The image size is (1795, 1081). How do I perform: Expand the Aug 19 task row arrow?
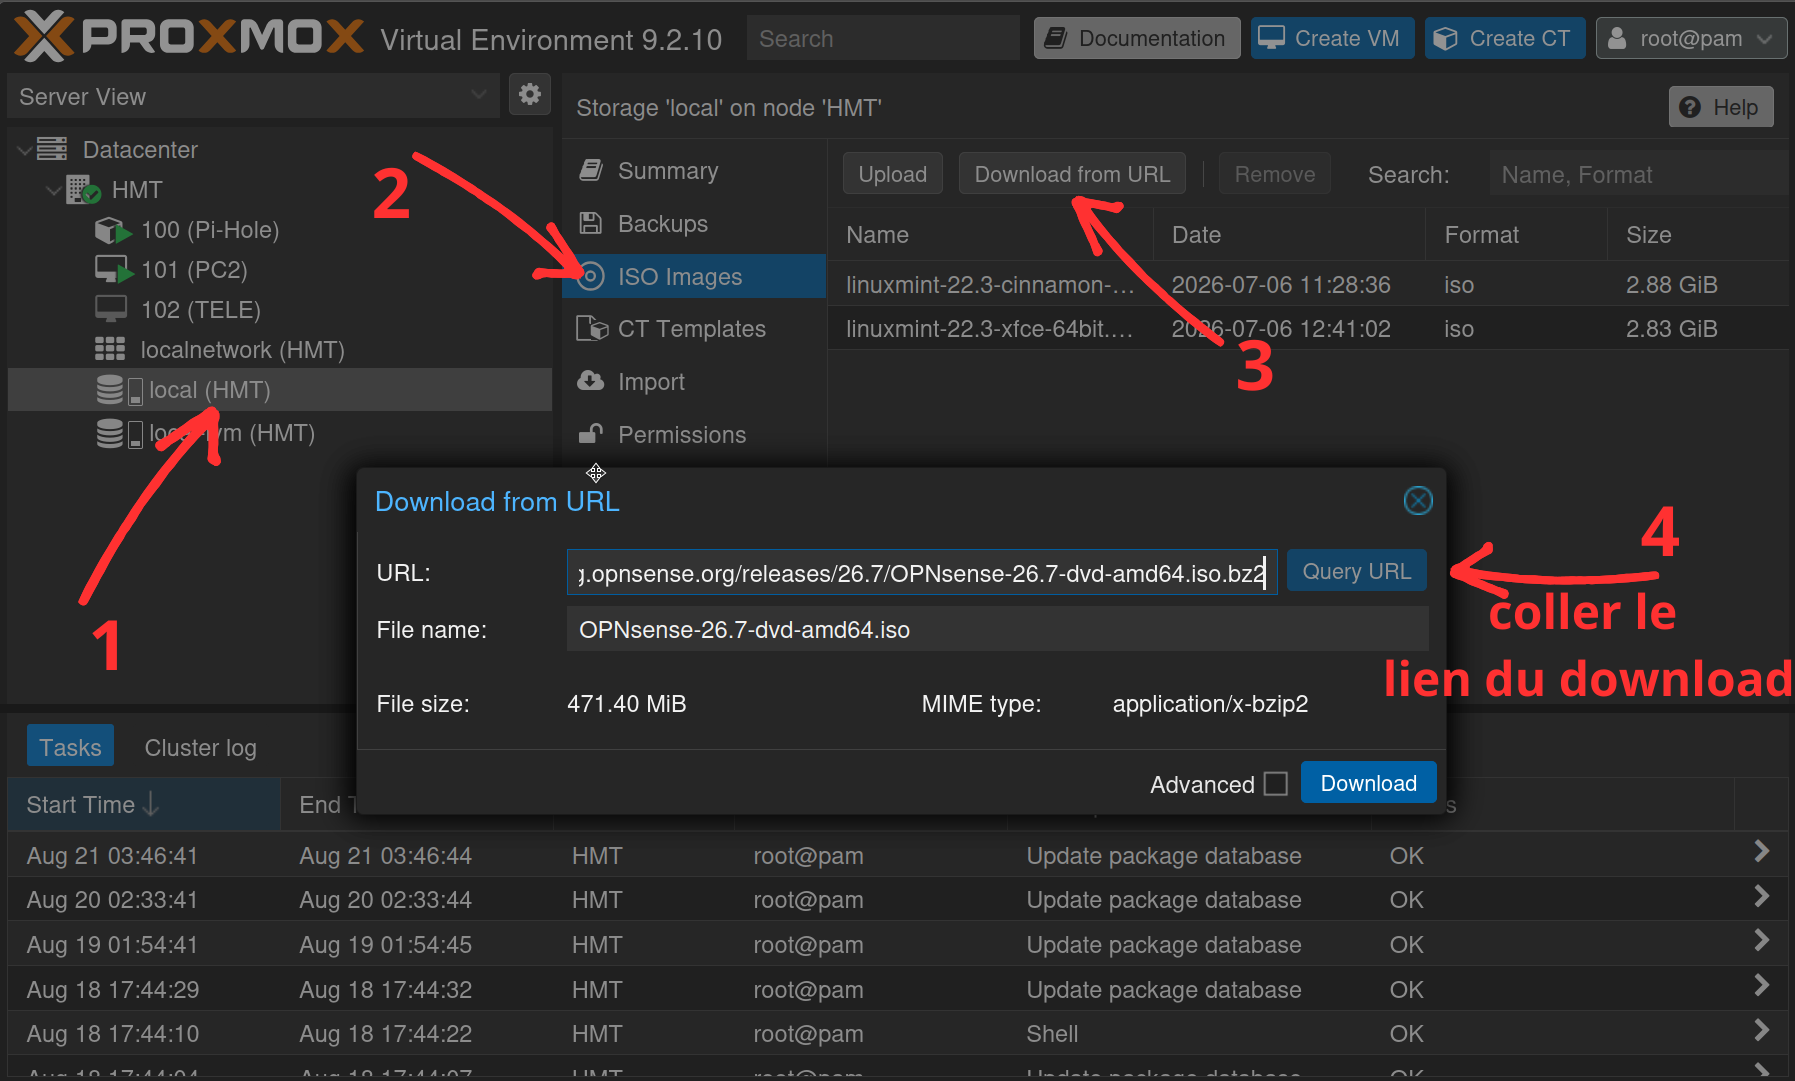pos(1761,940)
